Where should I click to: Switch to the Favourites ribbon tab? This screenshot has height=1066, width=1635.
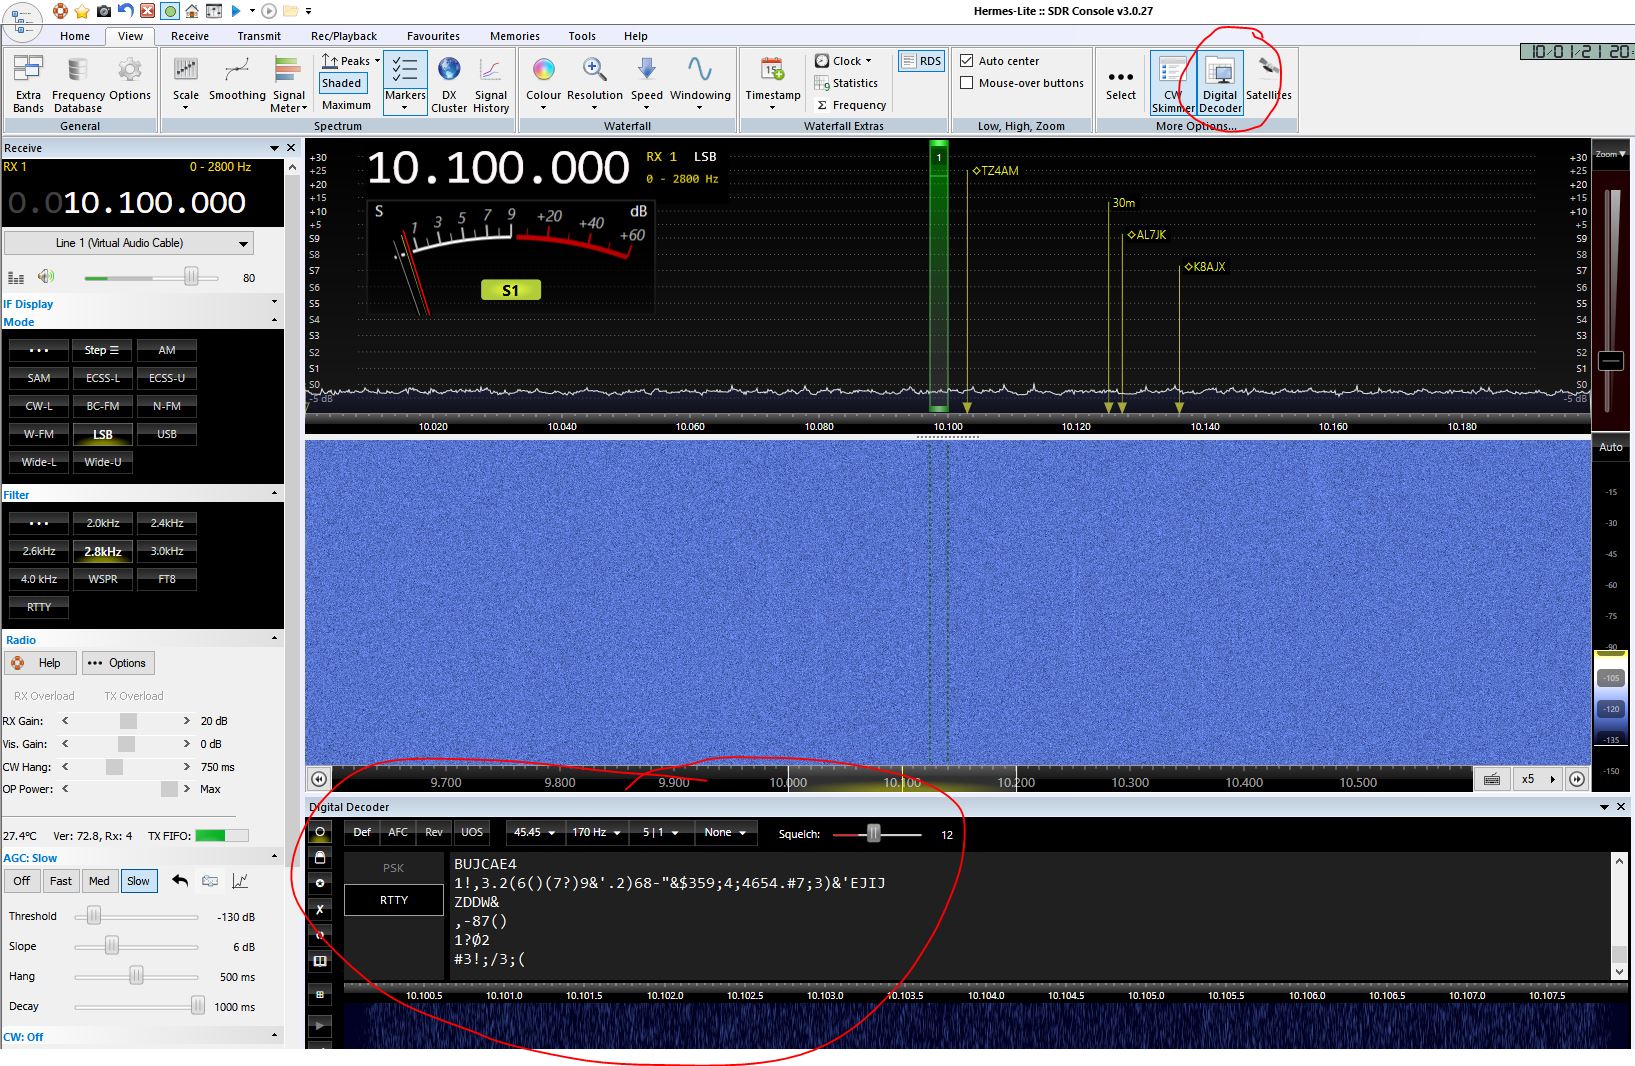(x=433, y=36)
